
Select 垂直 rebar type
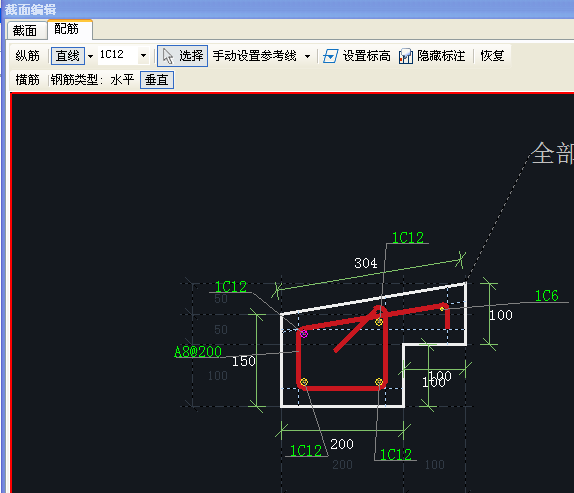[x=157, y=80]
